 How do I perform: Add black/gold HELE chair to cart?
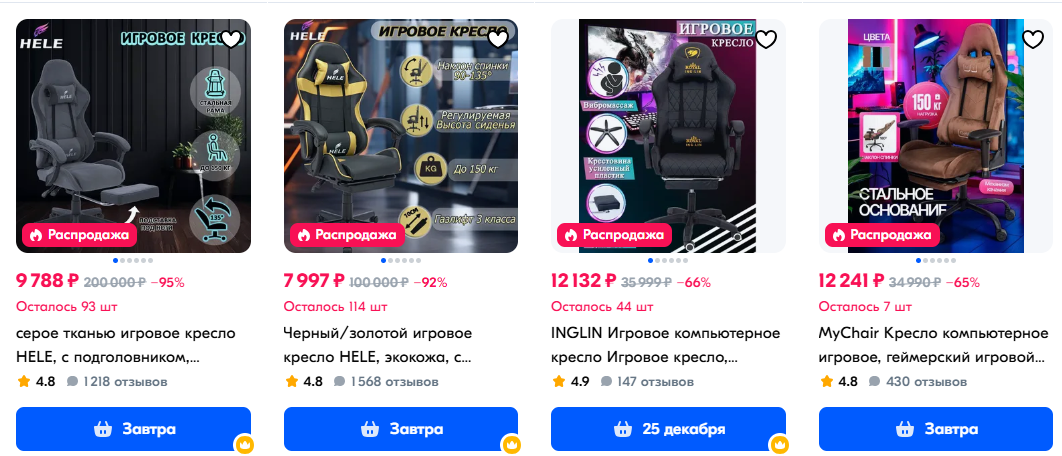(401, 429)
